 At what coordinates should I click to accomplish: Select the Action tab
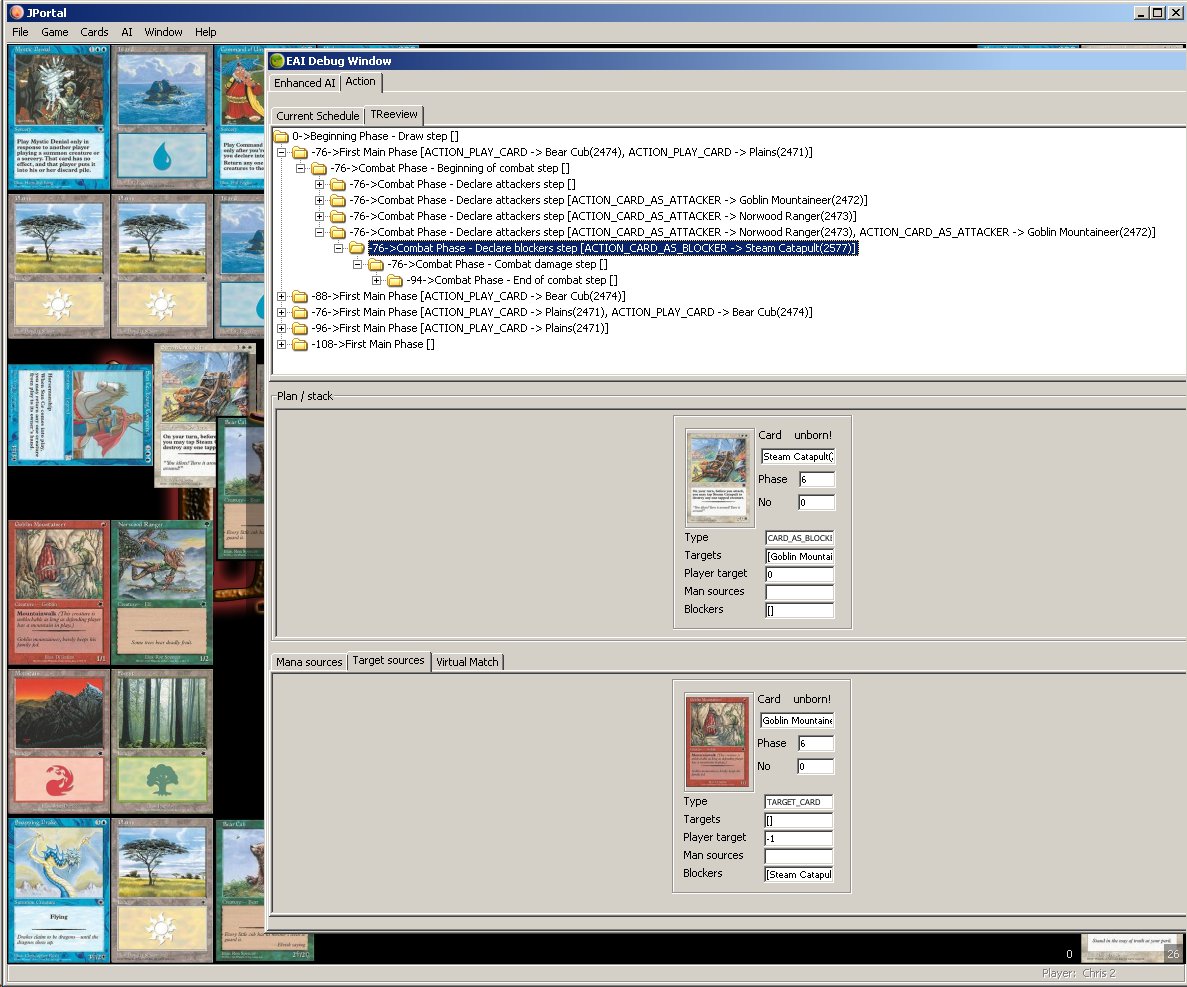(x=360, y=82)
